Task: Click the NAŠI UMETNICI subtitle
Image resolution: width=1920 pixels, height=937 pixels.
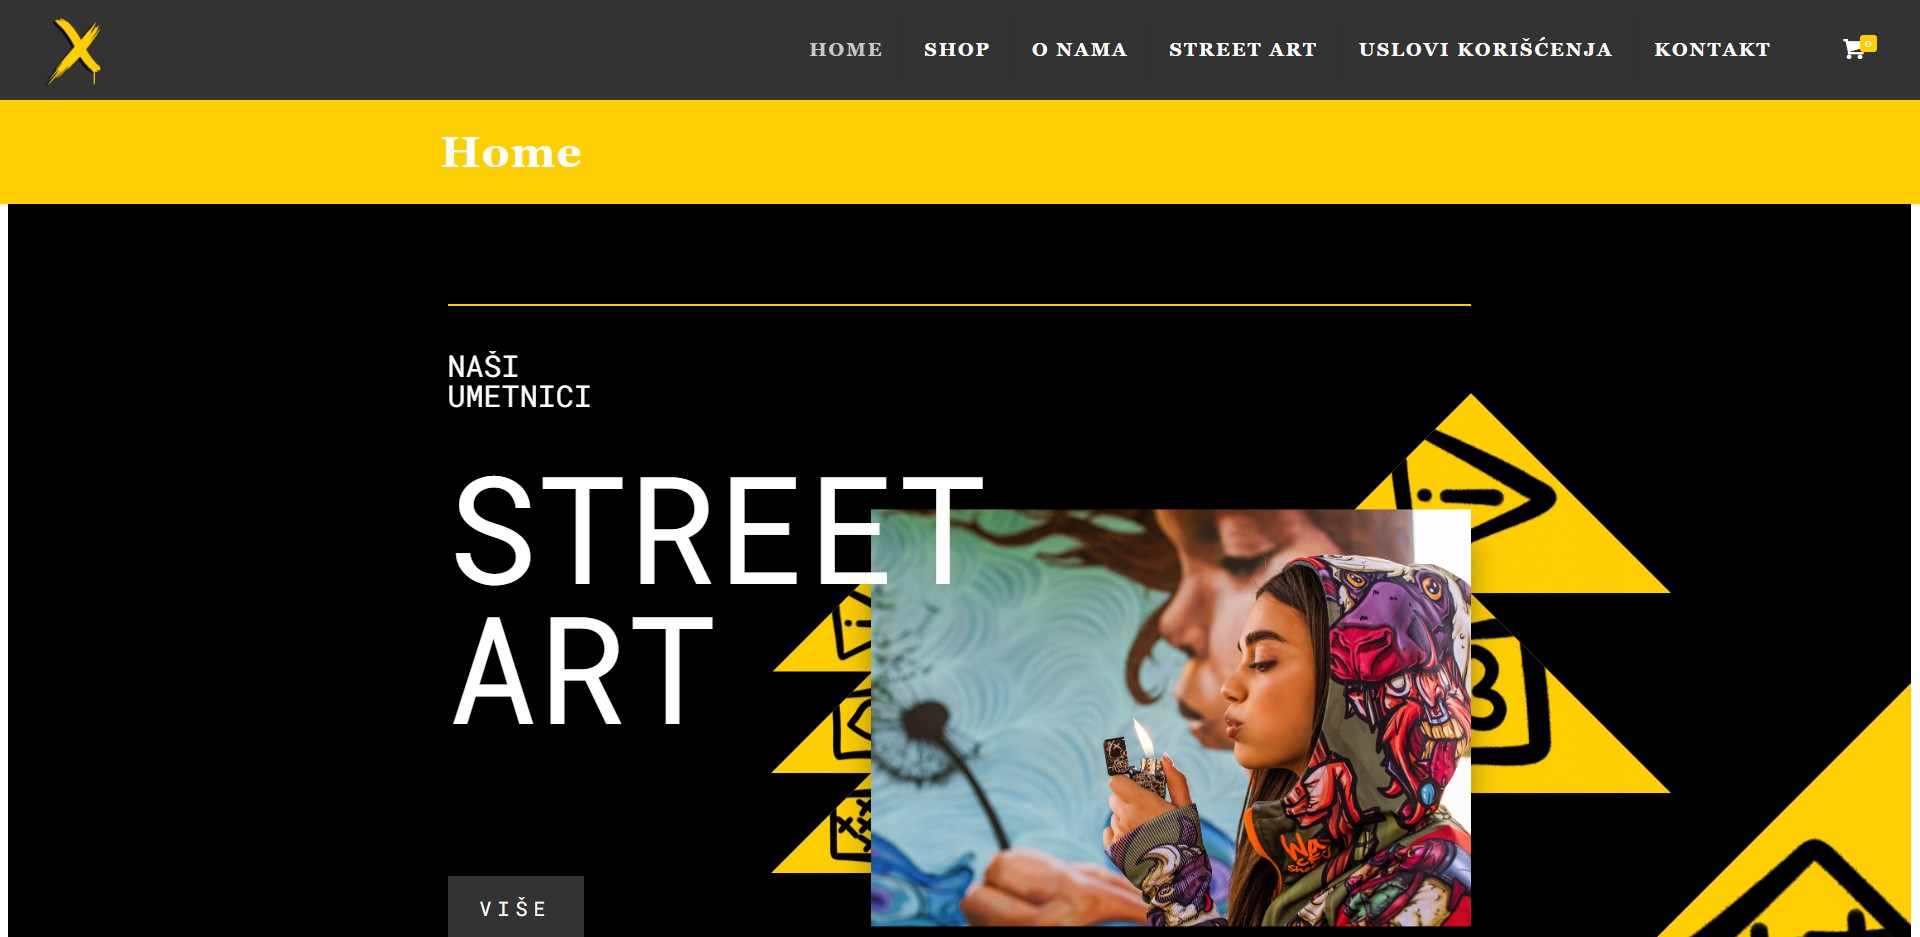Action: (x=519, y=382)
